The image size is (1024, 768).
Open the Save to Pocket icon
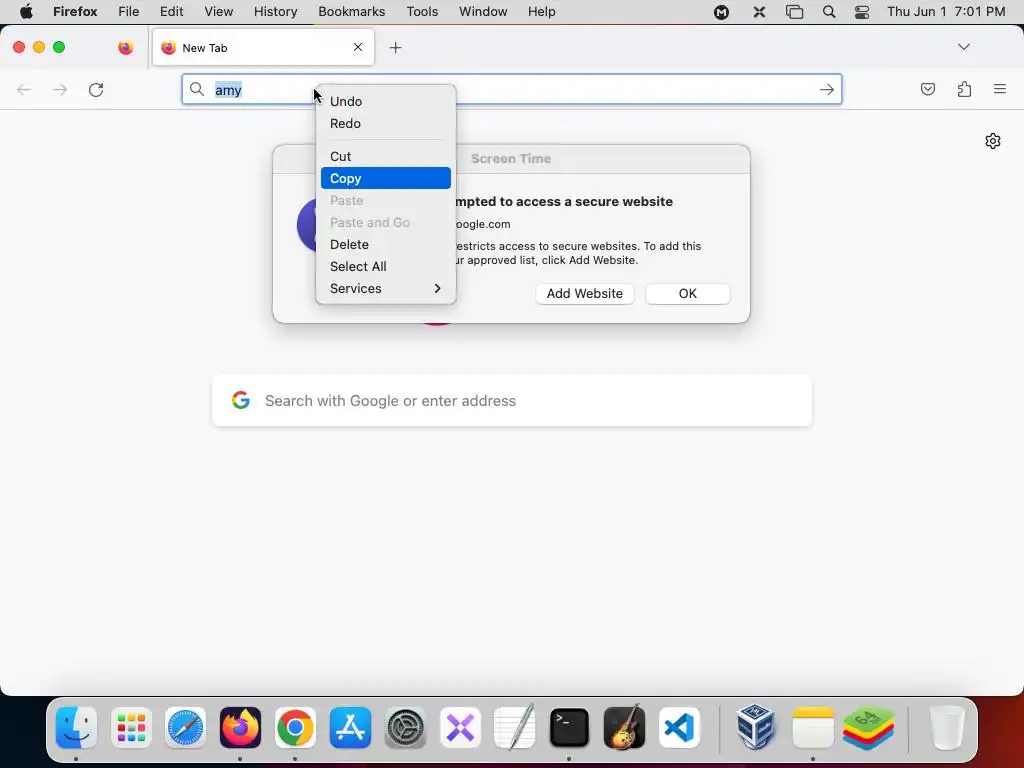[927, 89]
